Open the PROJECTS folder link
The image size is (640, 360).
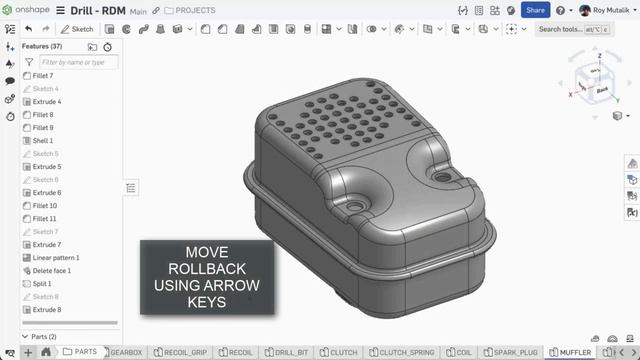190,10
